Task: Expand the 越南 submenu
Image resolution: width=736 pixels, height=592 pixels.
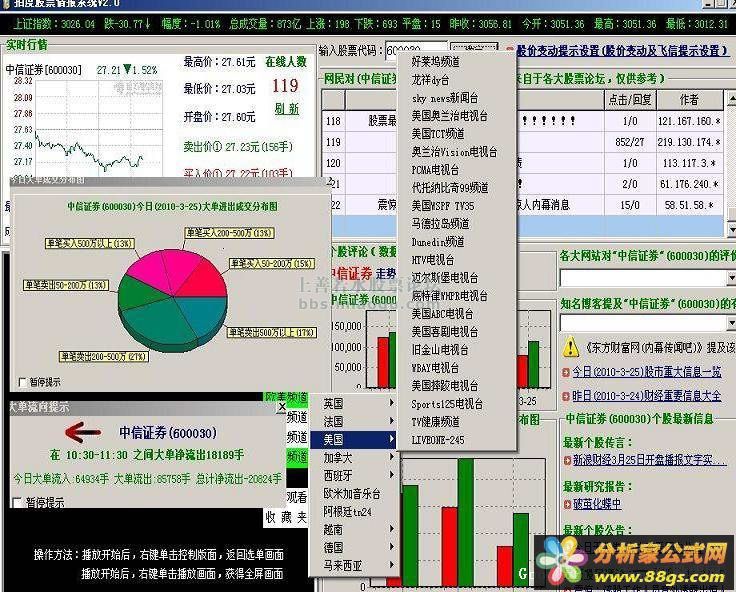Action: pos(354,529)
